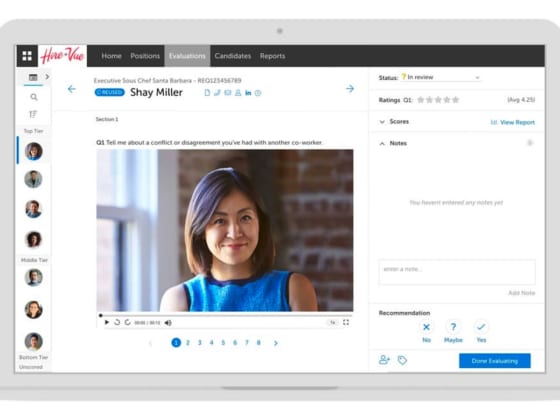Image resolution: width=560 pixels, height=420 pixels.
Task: Expand the sidebar with the chevron arrow
Action: click(x=47, y=77)
